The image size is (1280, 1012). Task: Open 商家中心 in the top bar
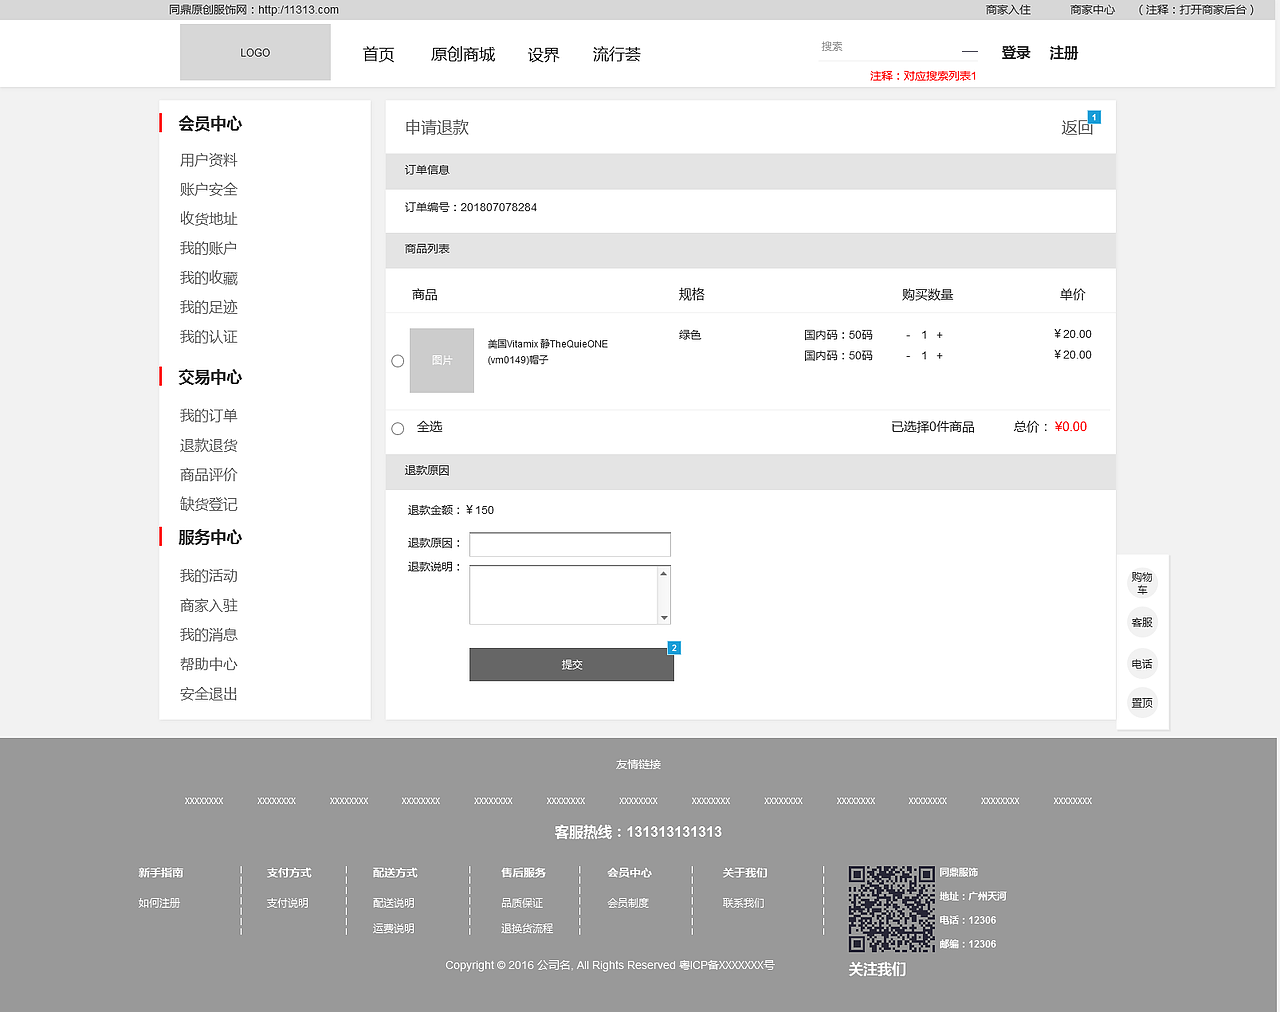(1093, 10)
